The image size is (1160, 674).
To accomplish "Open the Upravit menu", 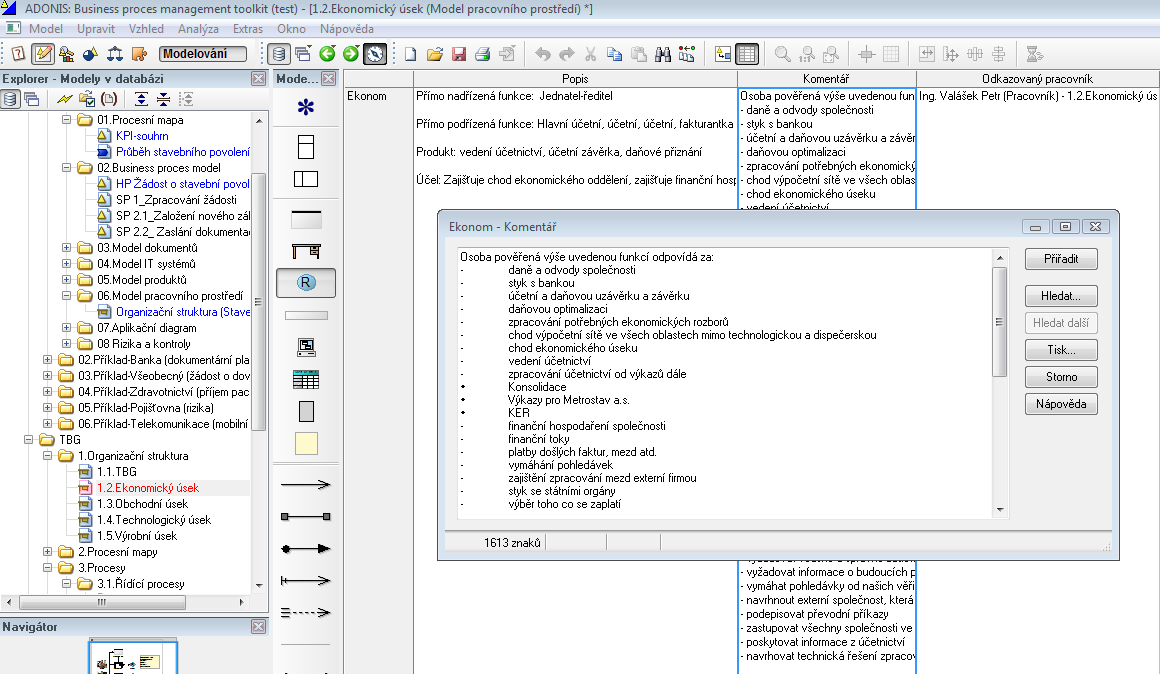I will 95,29.
